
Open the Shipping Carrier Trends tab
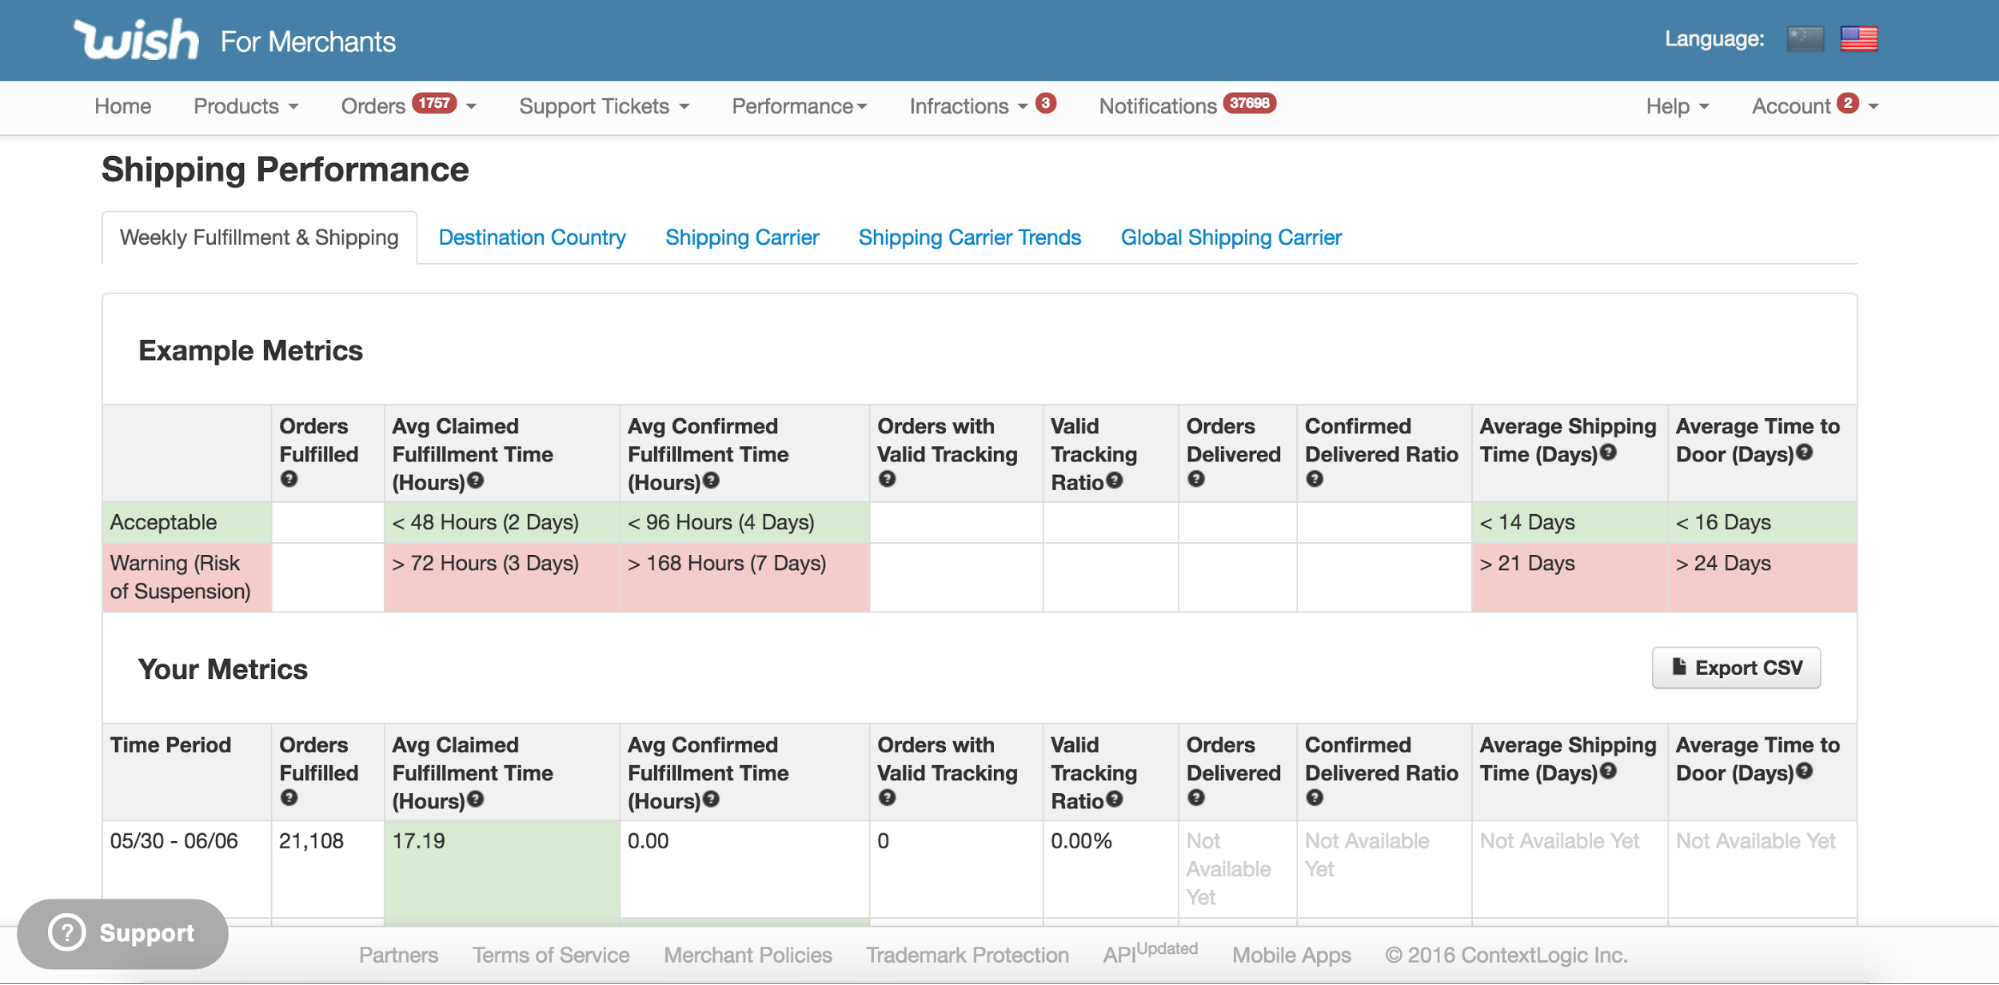(x=969, y=238)
